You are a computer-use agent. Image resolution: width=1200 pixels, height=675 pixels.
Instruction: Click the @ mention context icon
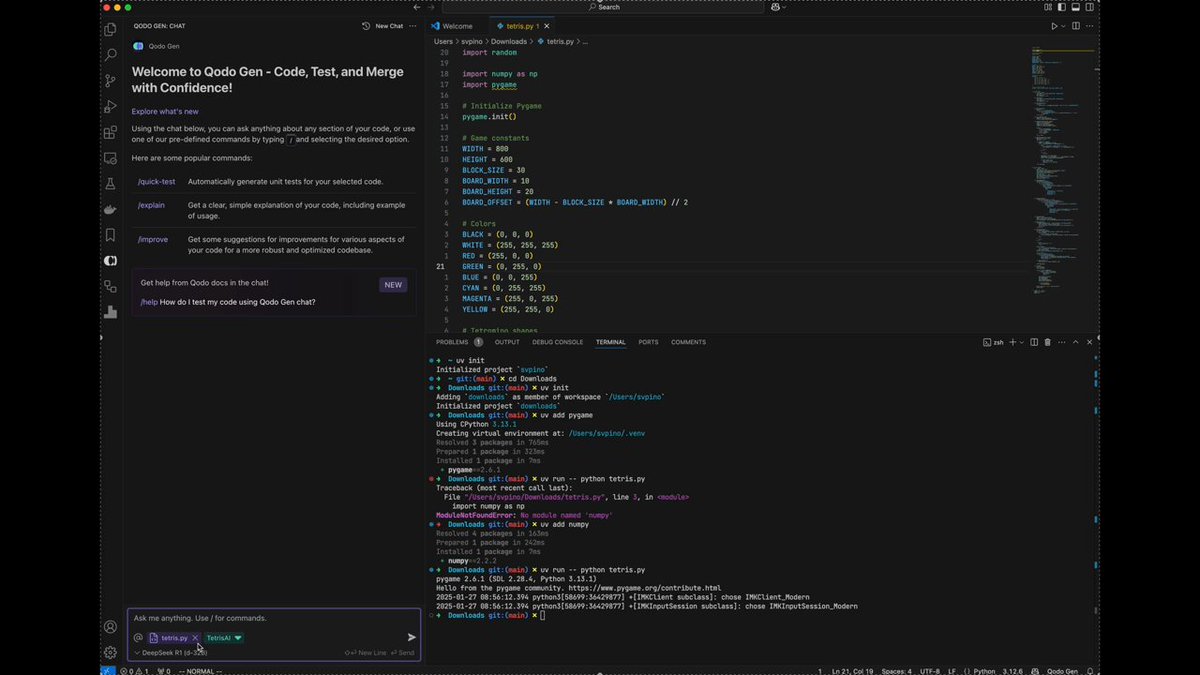tap(138, 637)
